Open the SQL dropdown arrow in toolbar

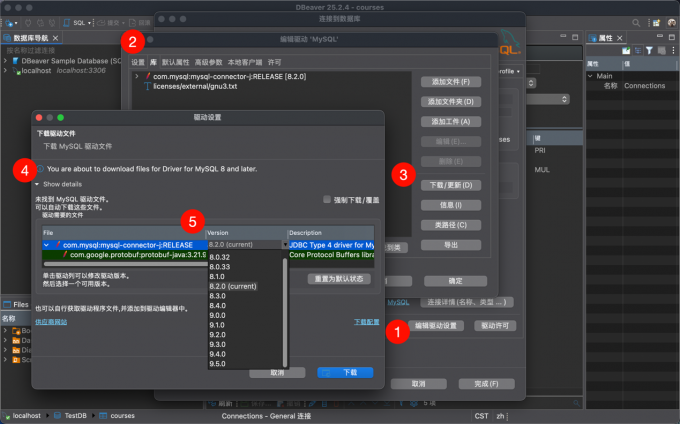pos(89,23)
